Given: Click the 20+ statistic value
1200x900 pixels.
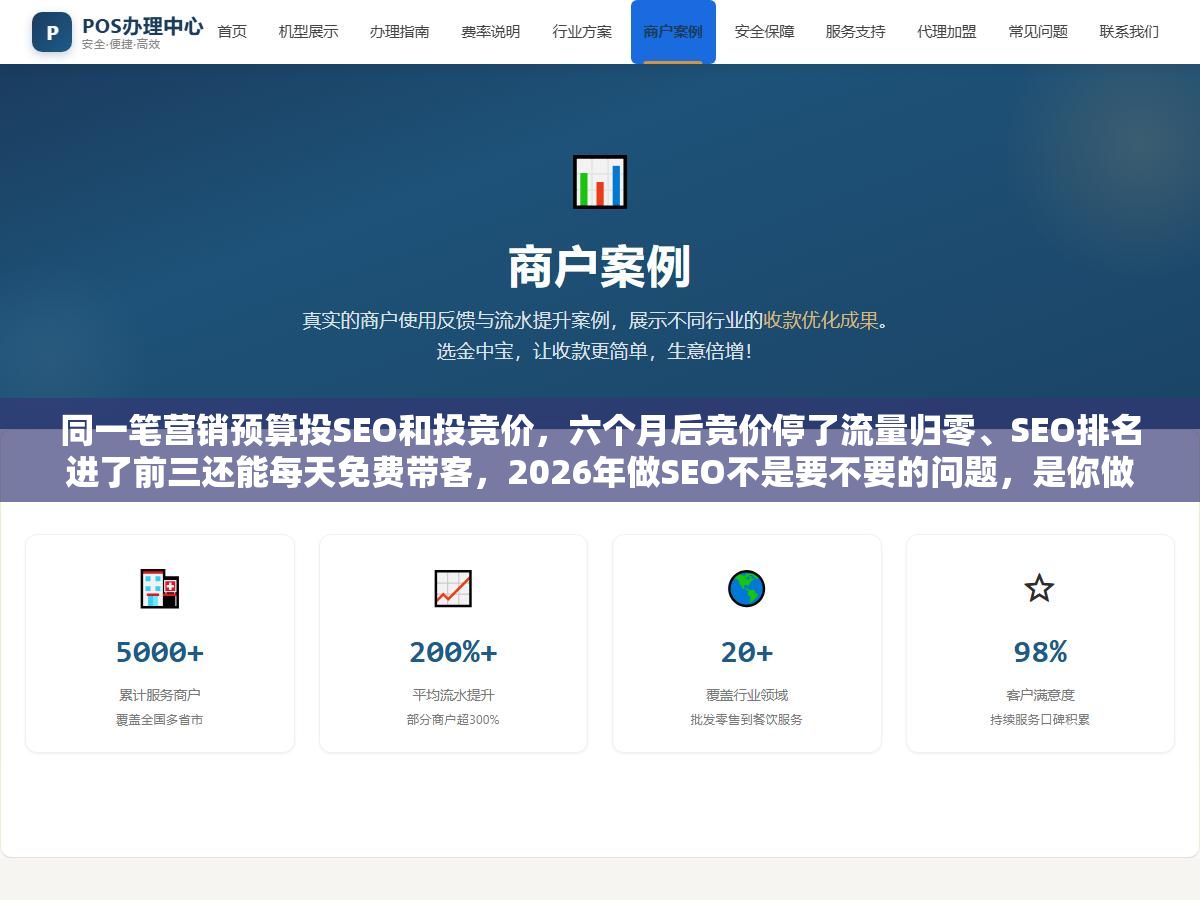Looking at the screenshot, I should [747, 652].
